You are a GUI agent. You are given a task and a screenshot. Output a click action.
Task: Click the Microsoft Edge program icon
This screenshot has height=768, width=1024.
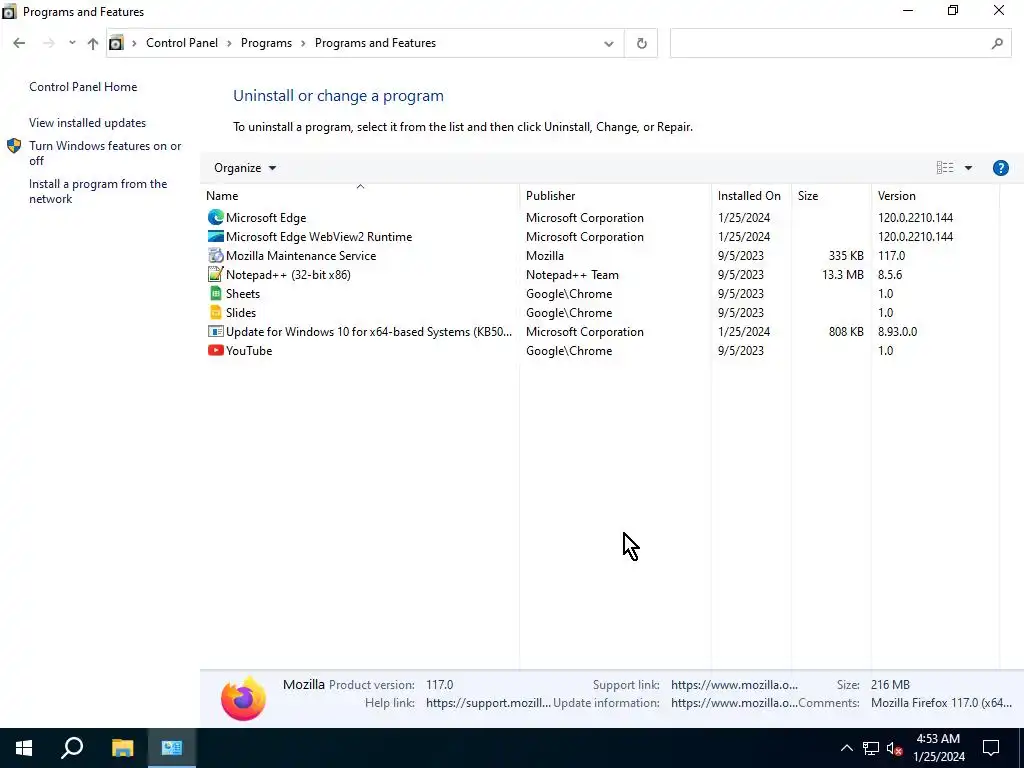pos(216,217)
